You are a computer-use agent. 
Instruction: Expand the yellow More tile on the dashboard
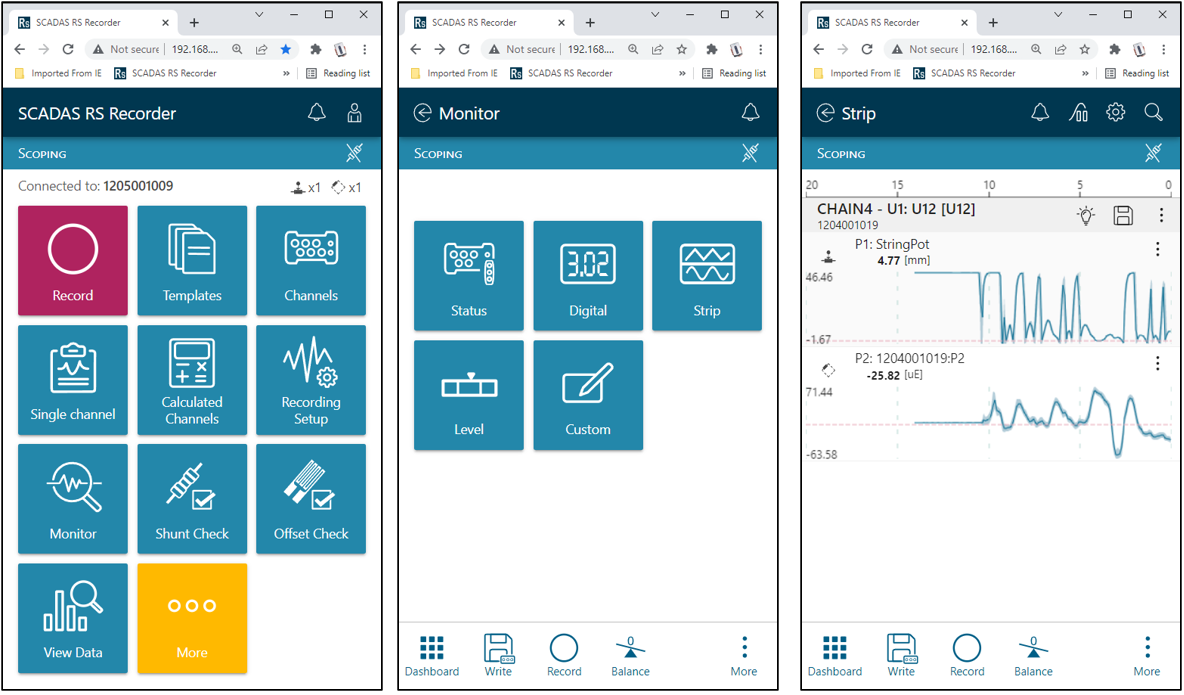point(192,617)
